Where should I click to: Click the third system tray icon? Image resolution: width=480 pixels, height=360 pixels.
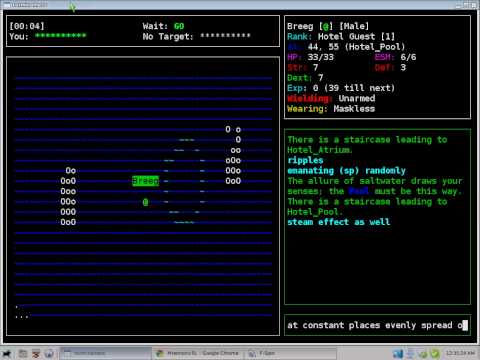tap(423, 353)
